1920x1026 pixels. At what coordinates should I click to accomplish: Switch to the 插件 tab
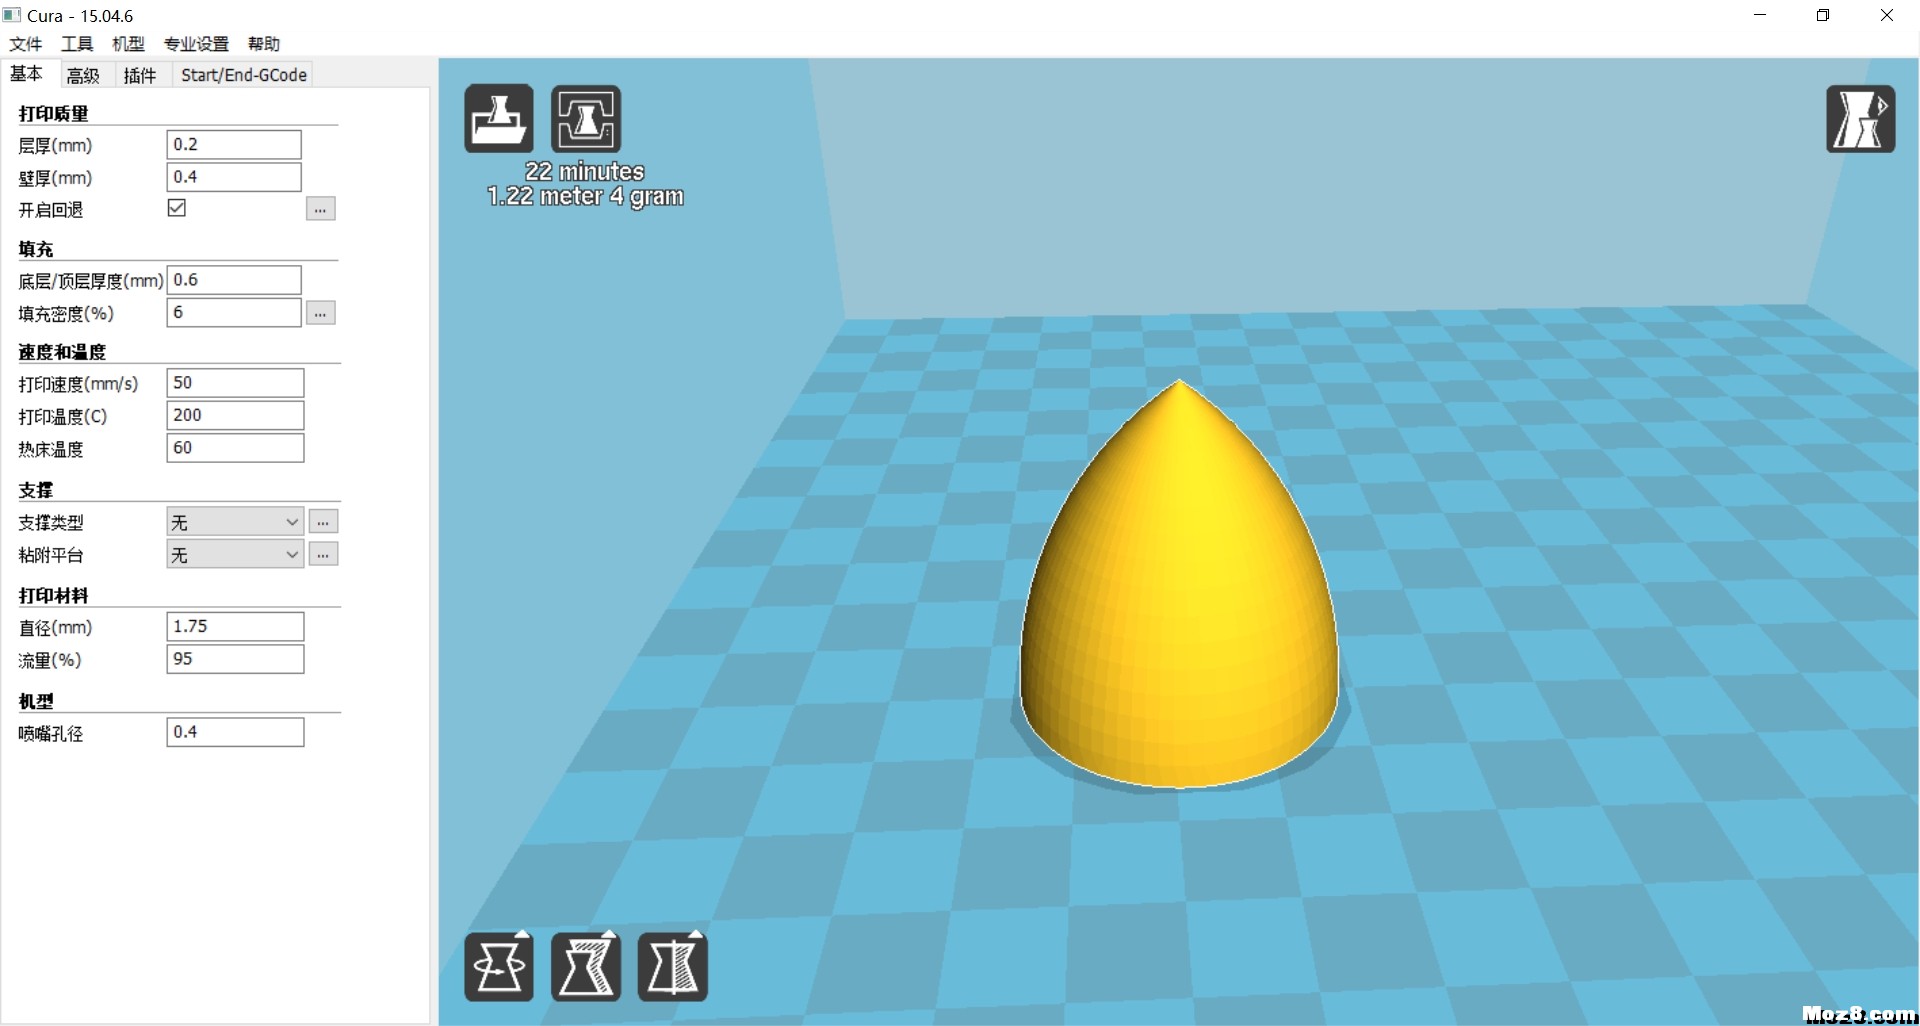[x=140, y=75]
